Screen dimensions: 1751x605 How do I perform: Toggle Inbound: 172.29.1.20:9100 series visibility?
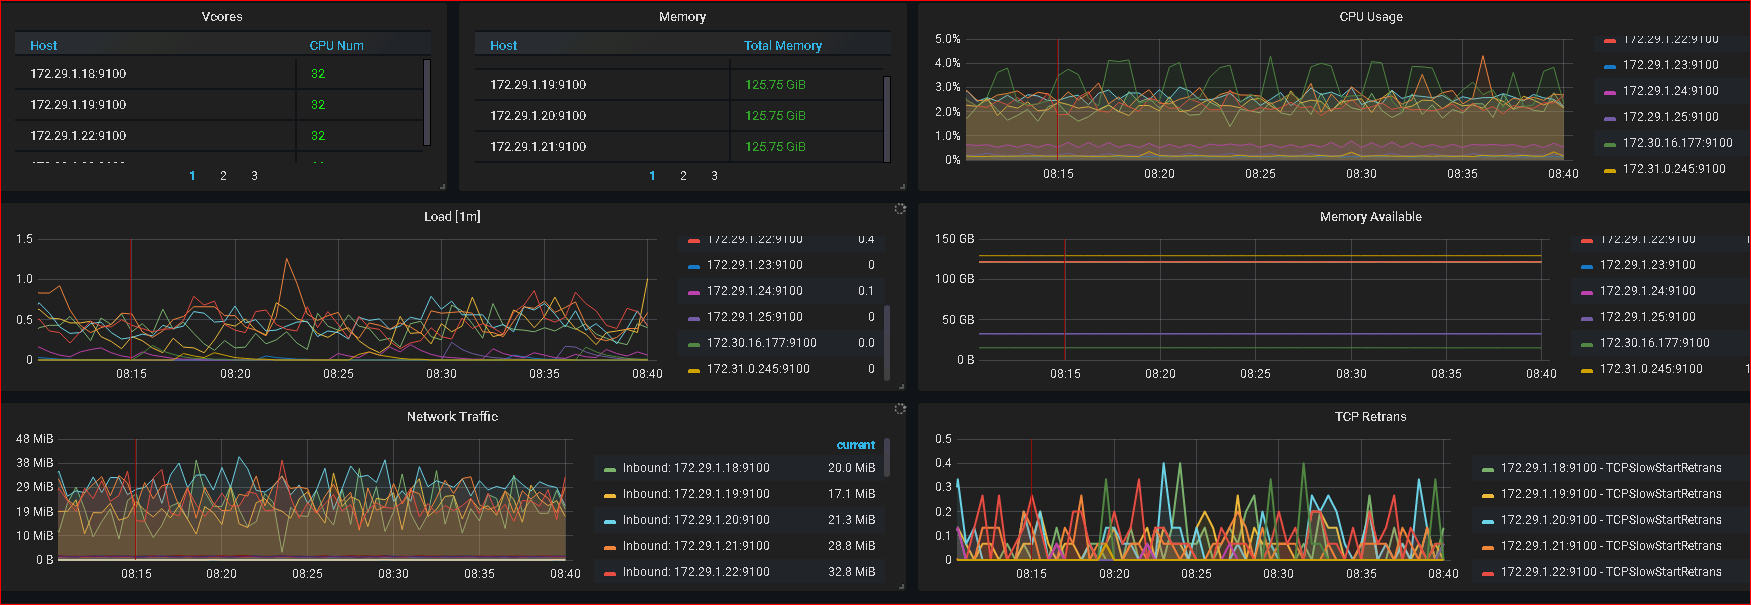tap(696, 520)
